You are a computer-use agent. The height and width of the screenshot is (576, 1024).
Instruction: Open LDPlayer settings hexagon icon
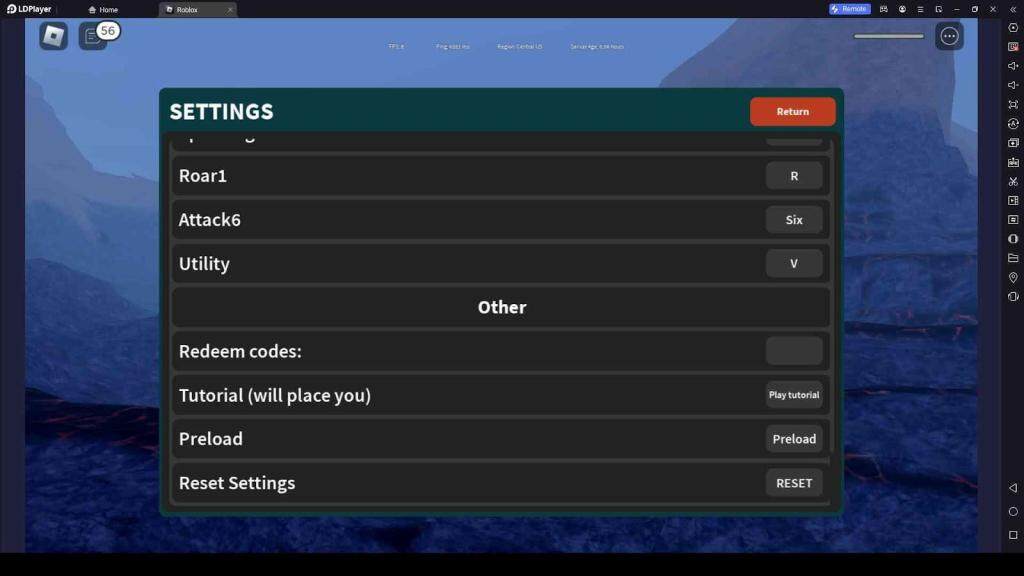click(x=1013, y=27)
